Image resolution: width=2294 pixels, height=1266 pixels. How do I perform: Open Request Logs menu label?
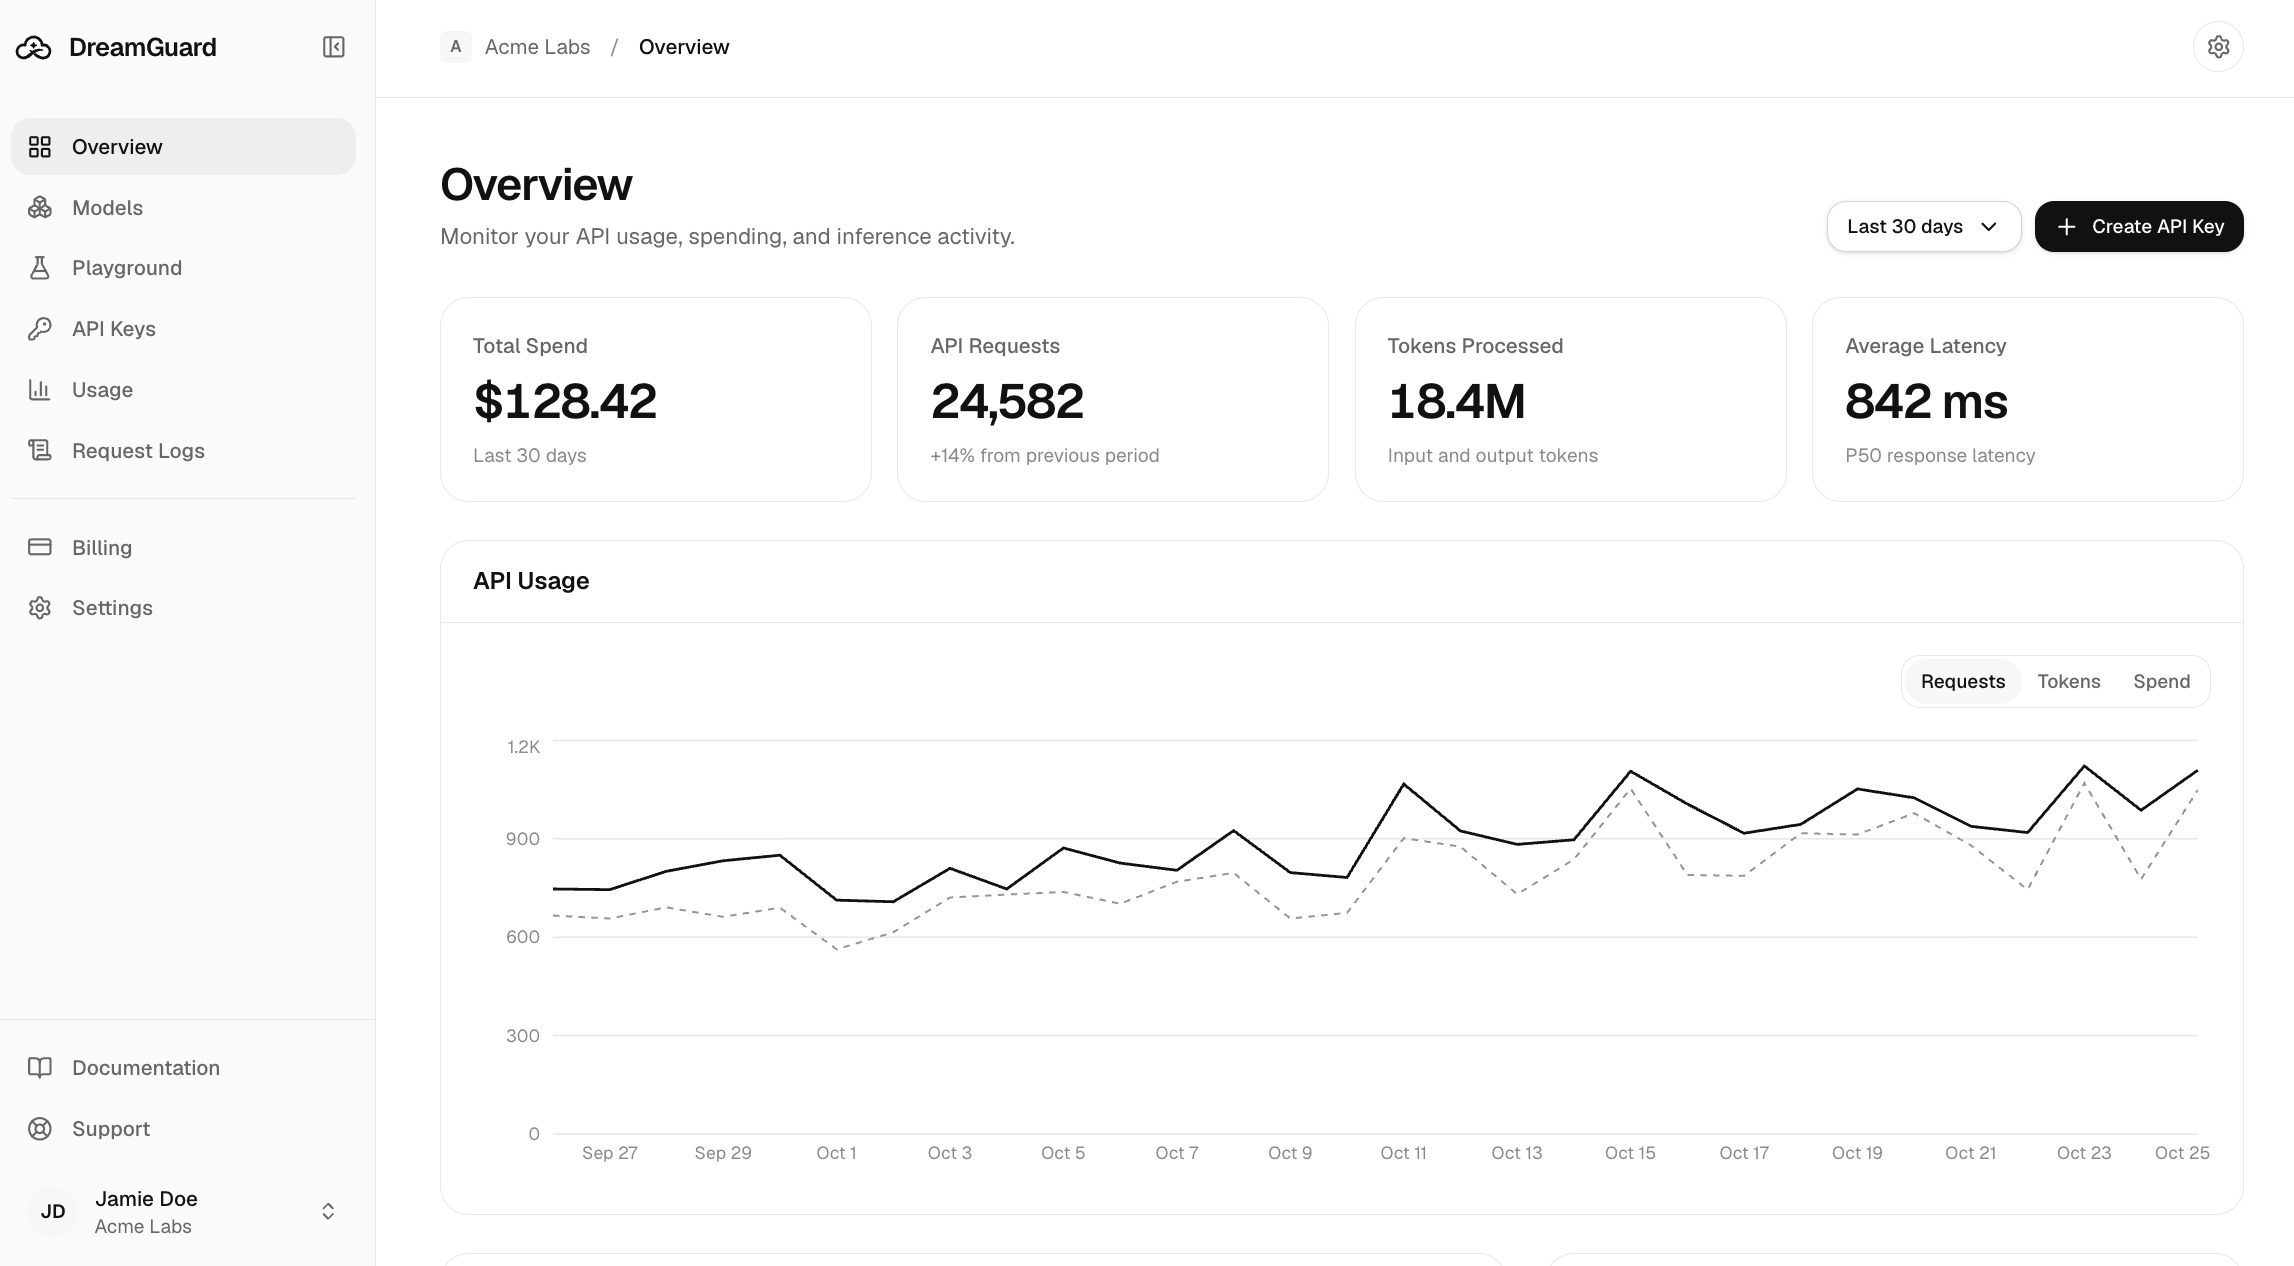[x=138, y=451]
